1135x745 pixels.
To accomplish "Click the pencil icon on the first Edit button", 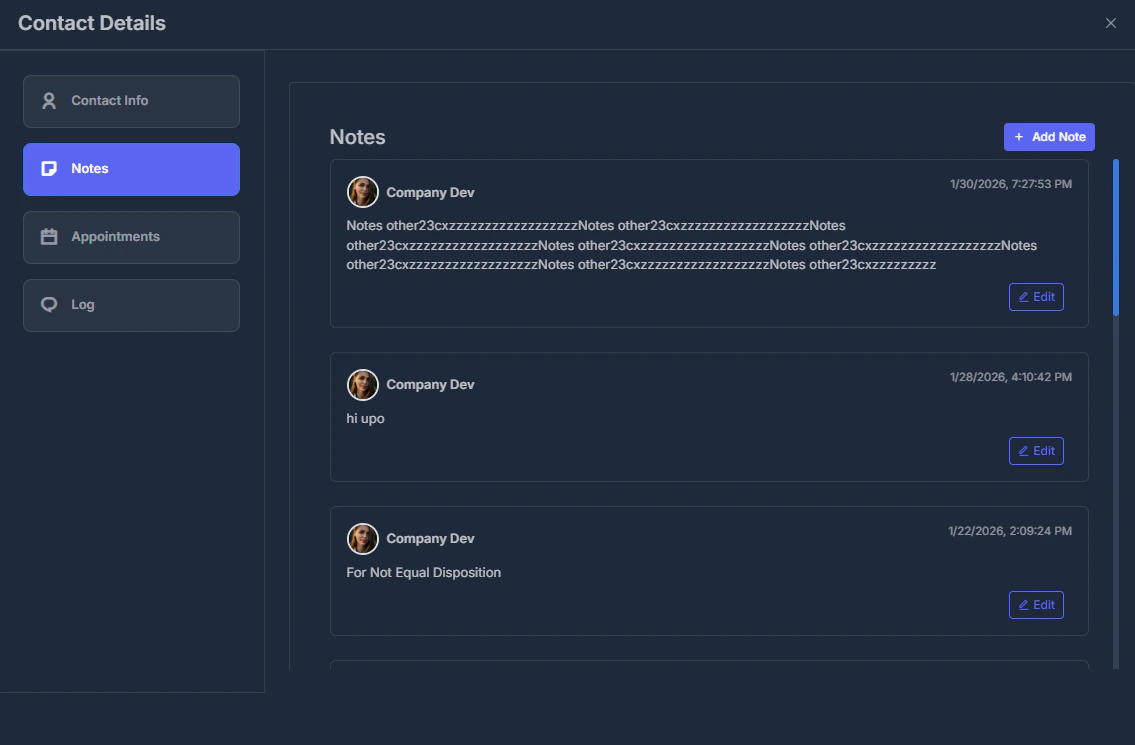I will pyautogui.click(x=1023, y=296).
